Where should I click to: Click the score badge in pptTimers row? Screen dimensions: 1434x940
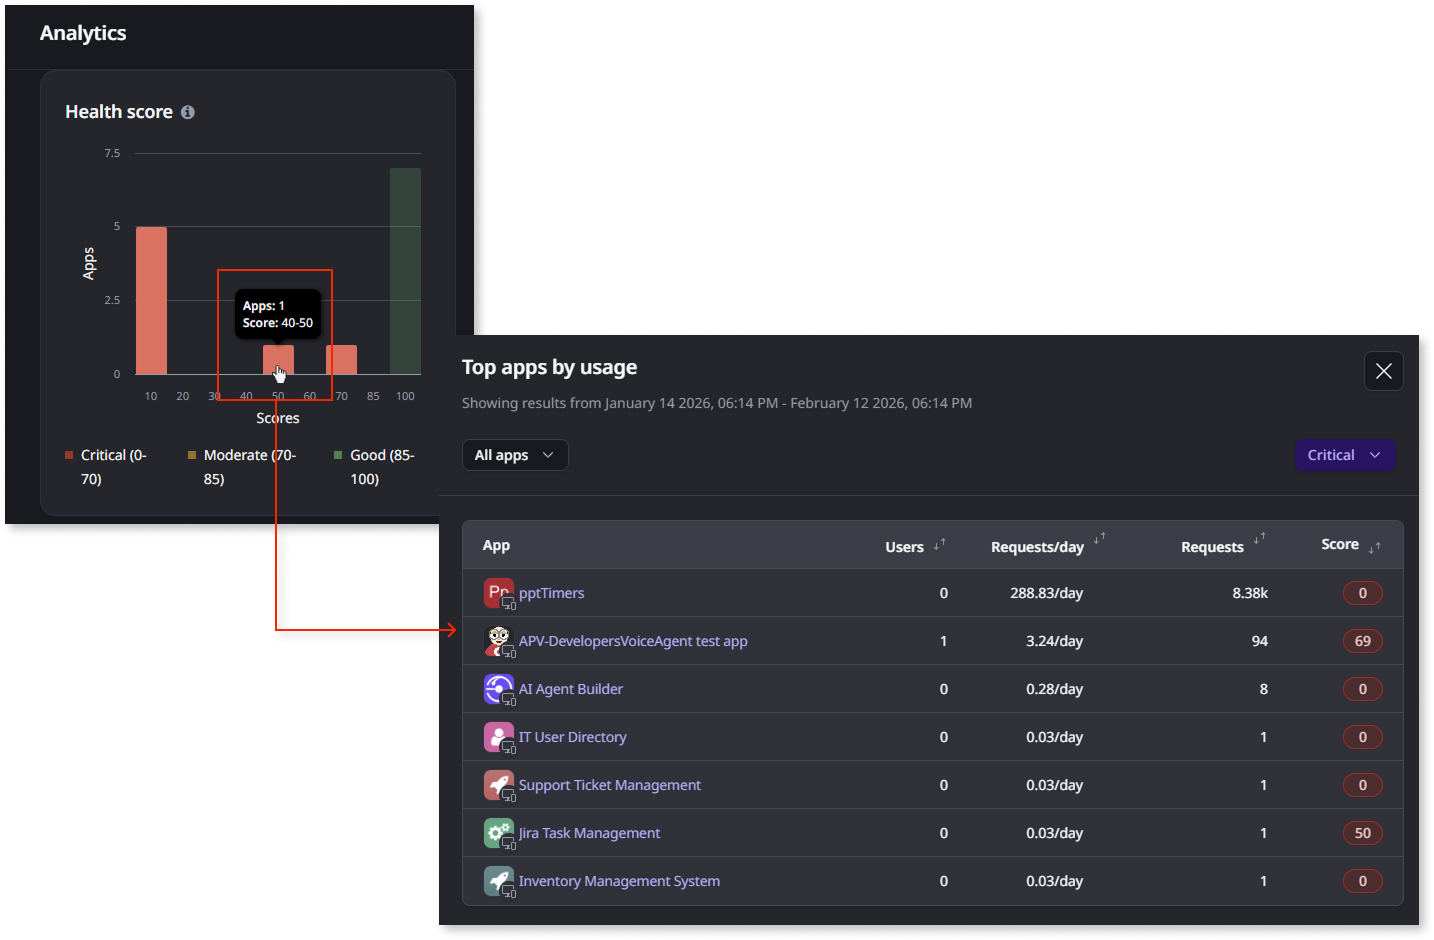click(x=1362, y=593)
